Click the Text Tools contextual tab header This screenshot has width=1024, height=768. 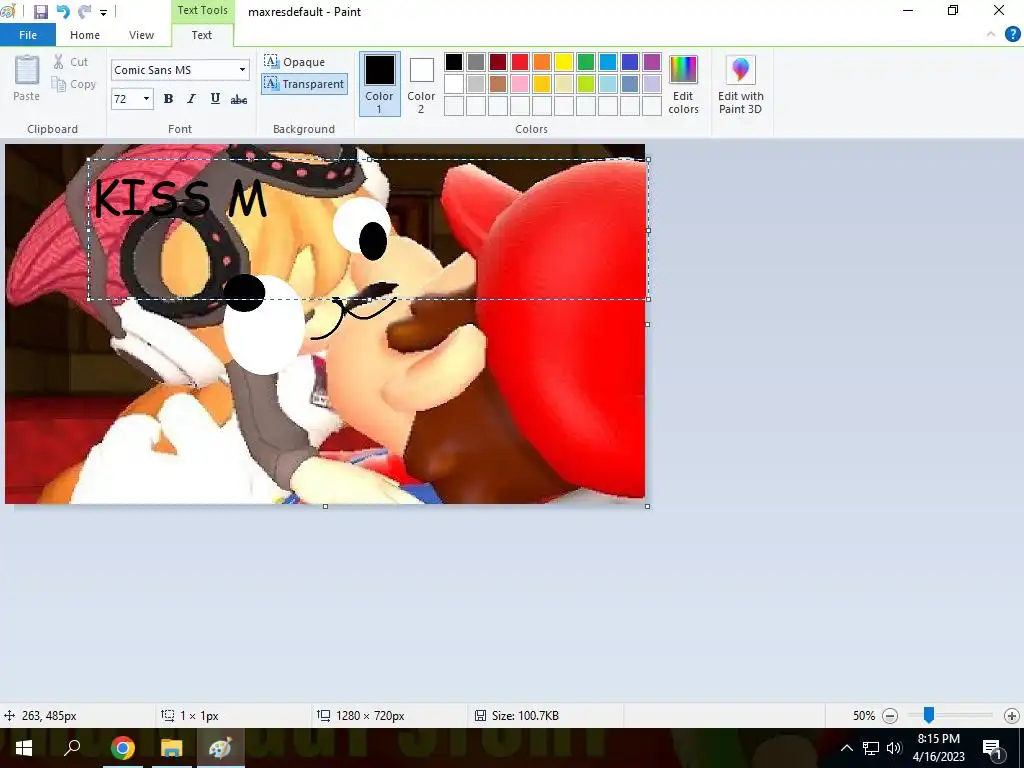point(202,10)
